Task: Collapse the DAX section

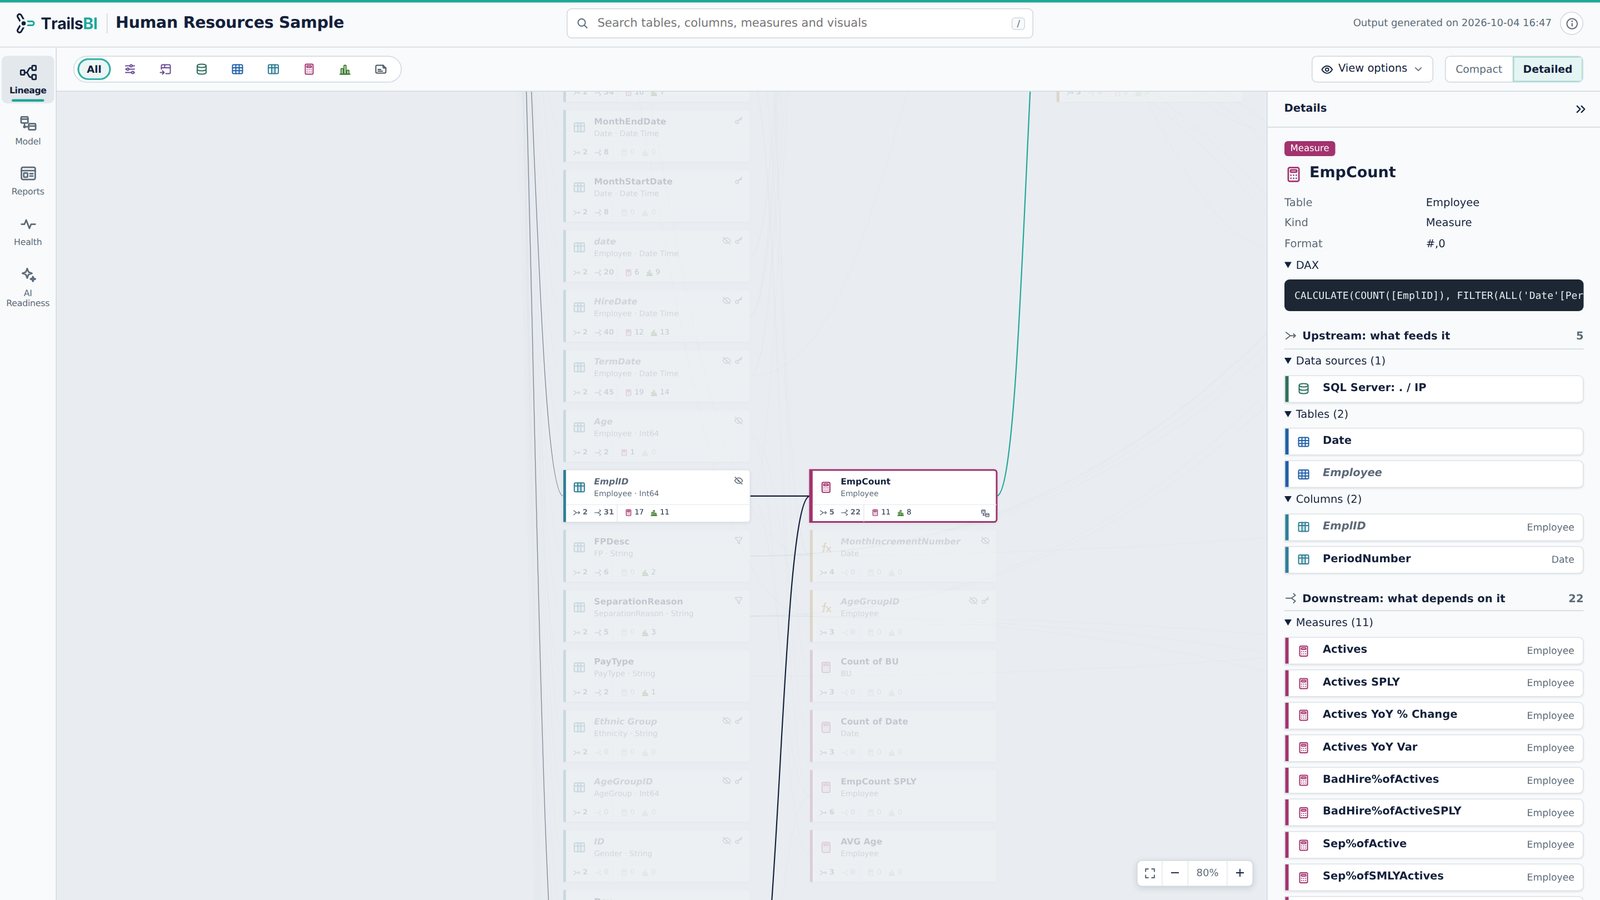Action: coord(1302,265)
